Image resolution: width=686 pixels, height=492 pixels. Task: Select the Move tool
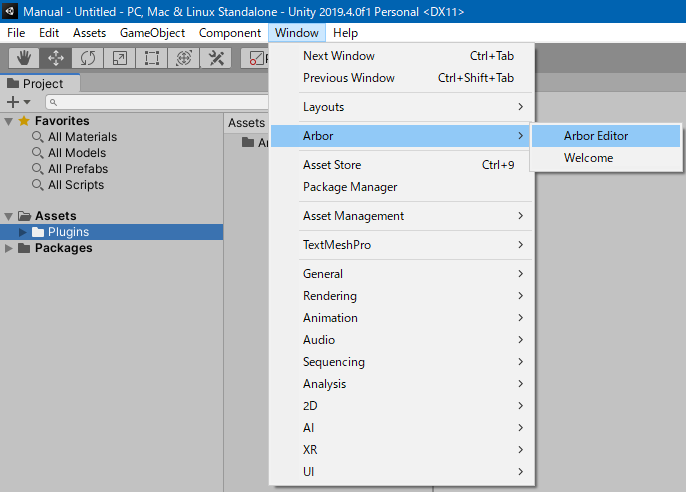(56, 58)
